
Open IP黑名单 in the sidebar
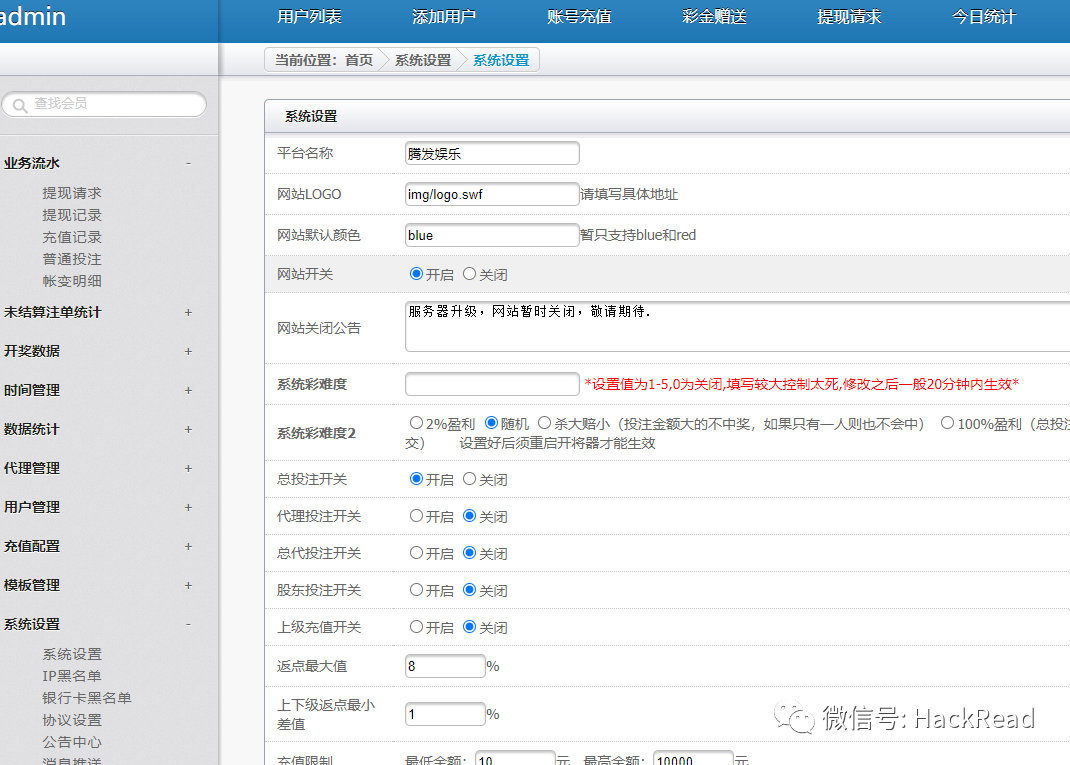[72, 676]
